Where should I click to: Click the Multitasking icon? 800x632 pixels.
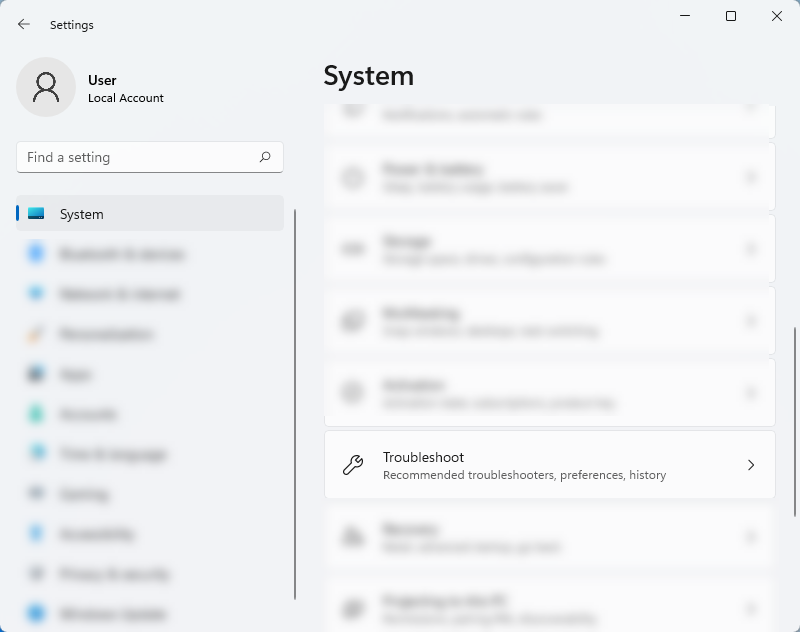pos(352,320)
